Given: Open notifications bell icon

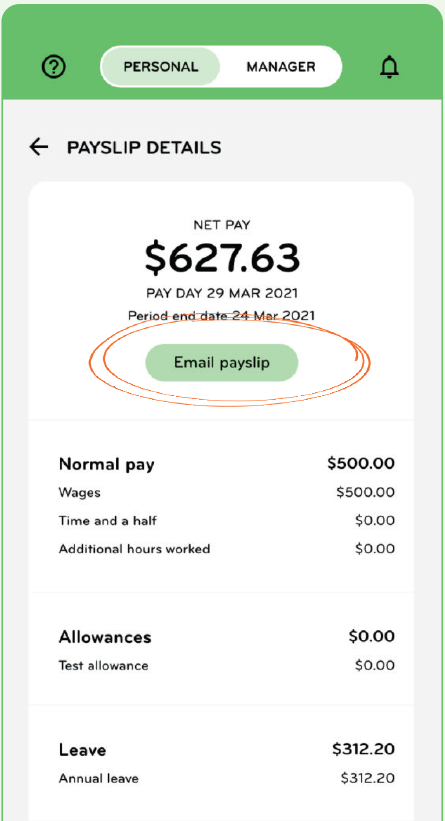Looking at the screenshot, I should tap(389, 67).
